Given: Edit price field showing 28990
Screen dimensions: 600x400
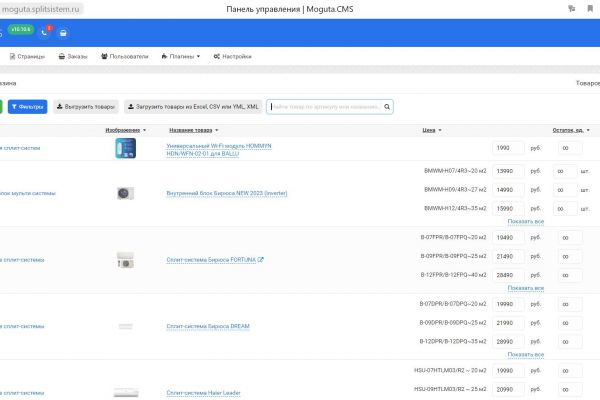Looking at the screenshot, I should (508, 342).
